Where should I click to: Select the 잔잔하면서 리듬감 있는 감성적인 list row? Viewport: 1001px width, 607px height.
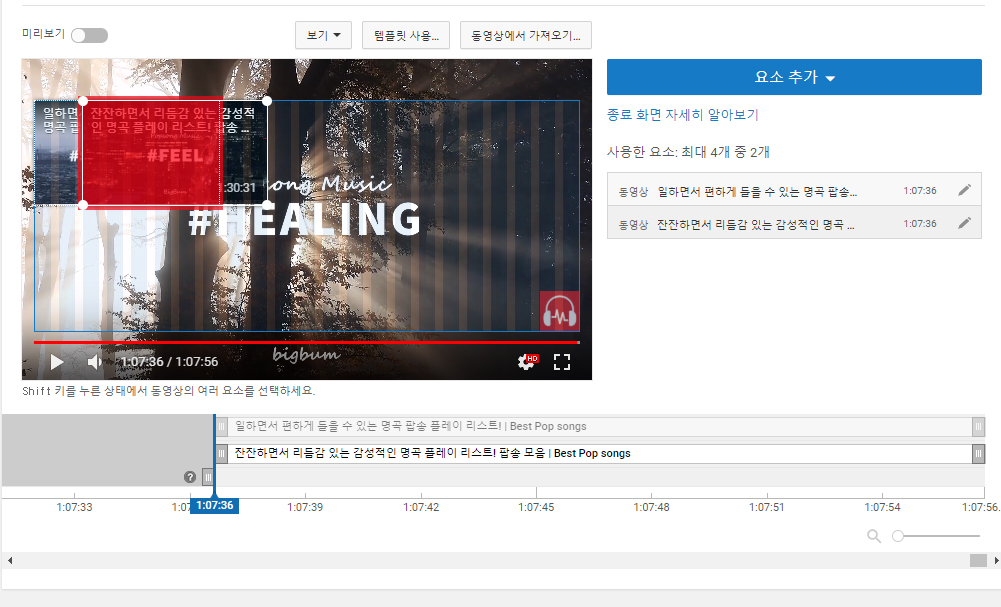[794, 223]
